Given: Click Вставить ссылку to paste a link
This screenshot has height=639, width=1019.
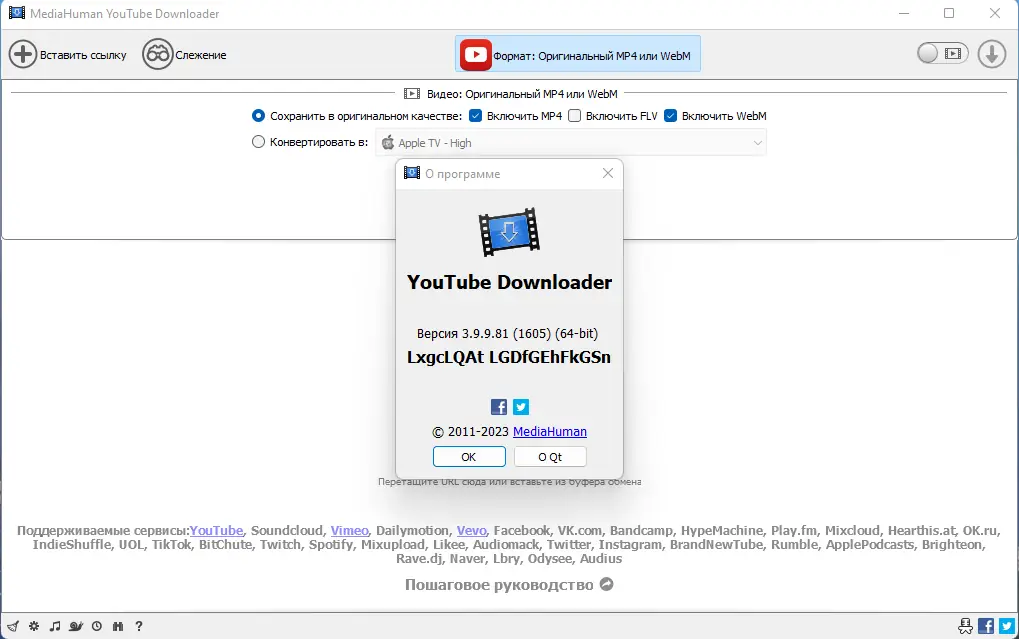Looking at the screenshot, I should [70, 54].
